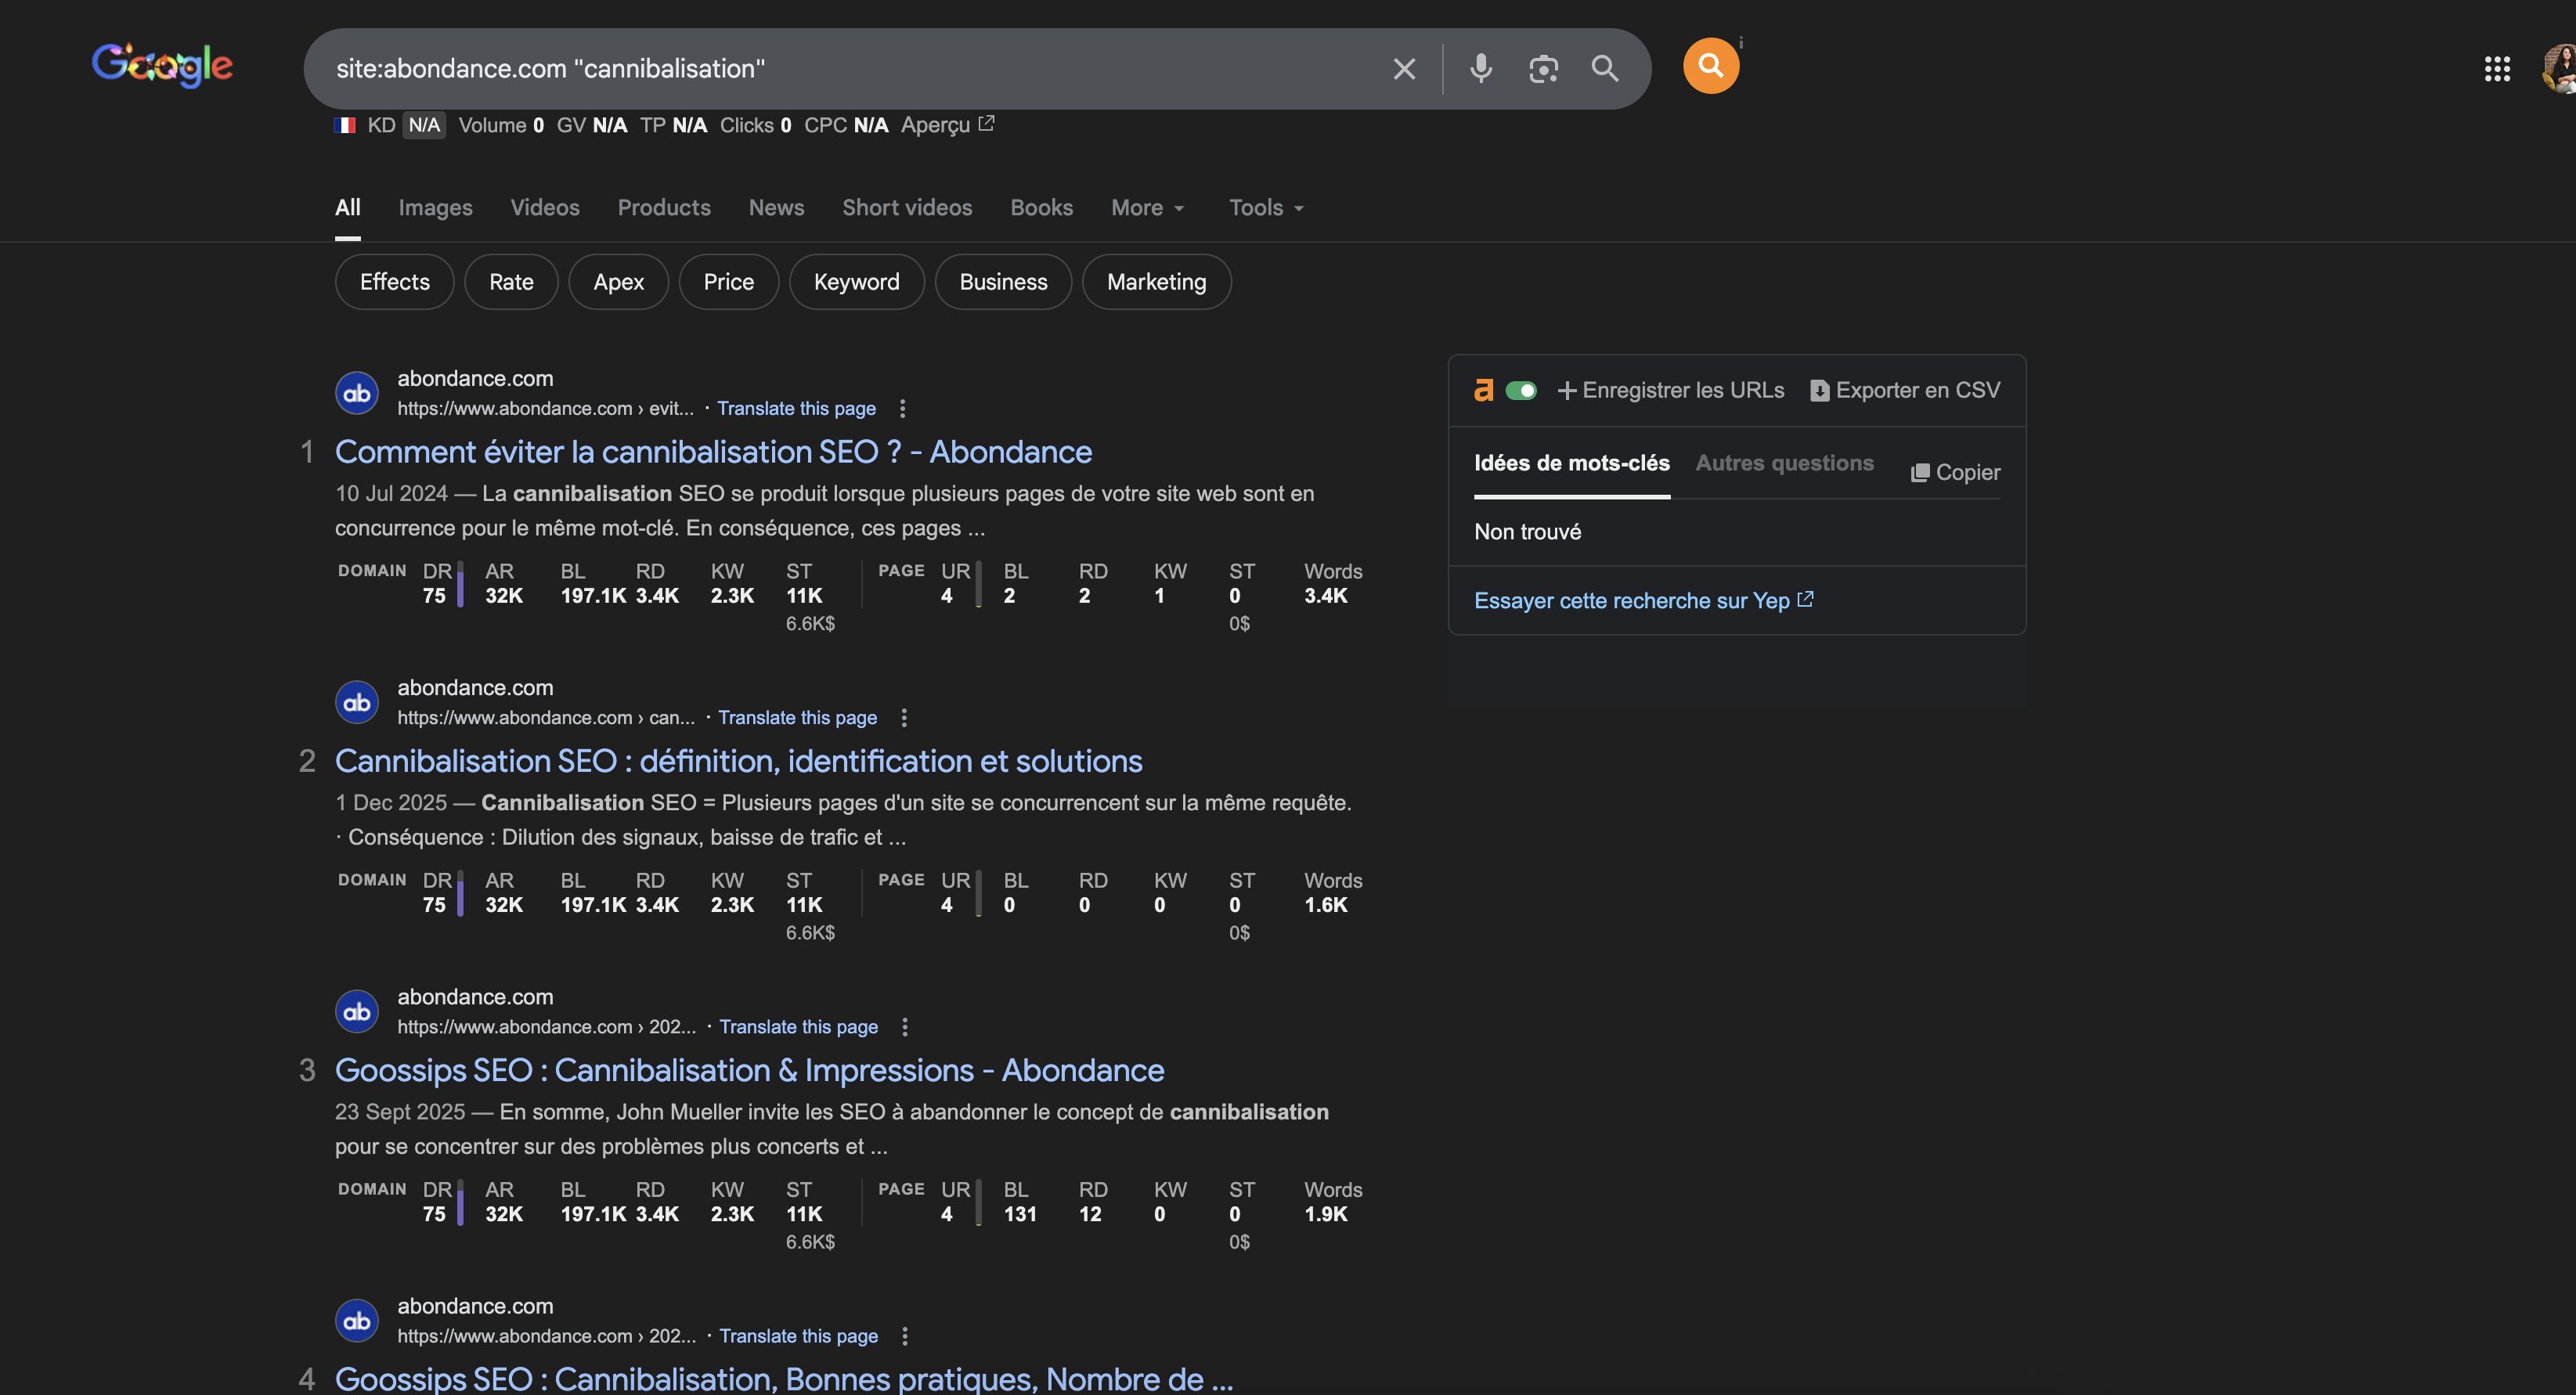Click the Ahrefs toolbar logo
The width and height of the screenshot is (2576, 1395).
(x=1484, y=390)
